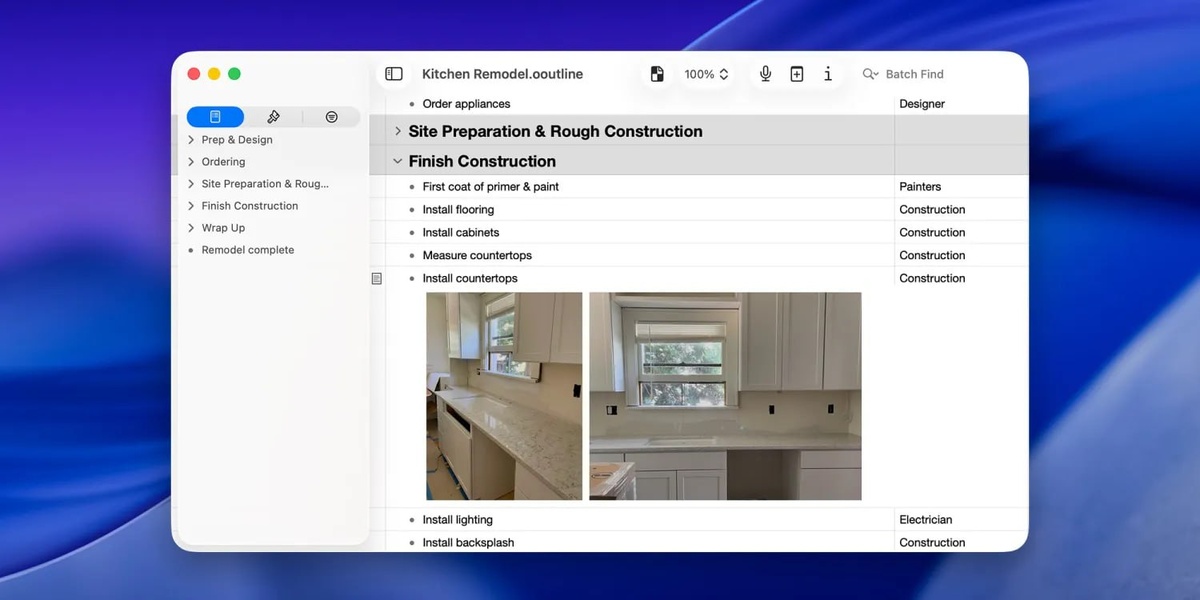Click the Batch Find search magnifier icon
This screenshot has width=1200, height=600.
point(870,74)
